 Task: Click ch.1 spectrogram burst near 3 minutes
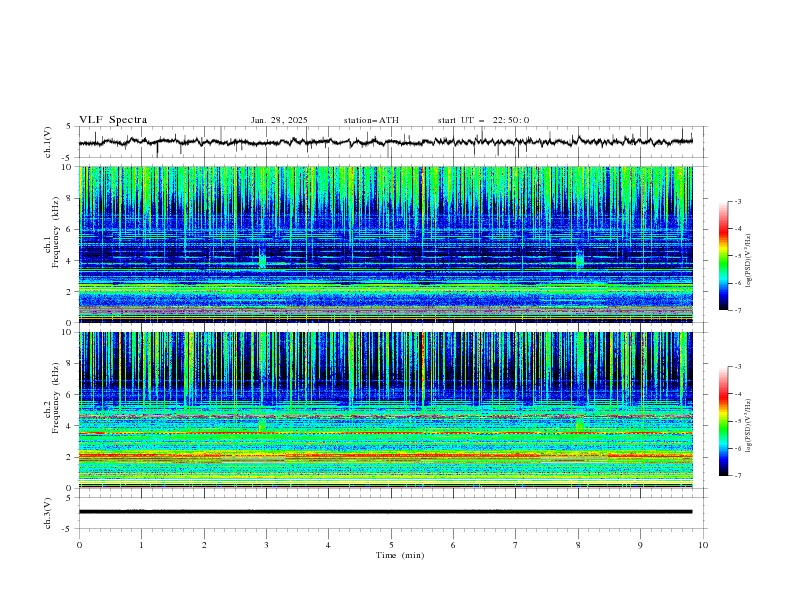tap(262, 259)
